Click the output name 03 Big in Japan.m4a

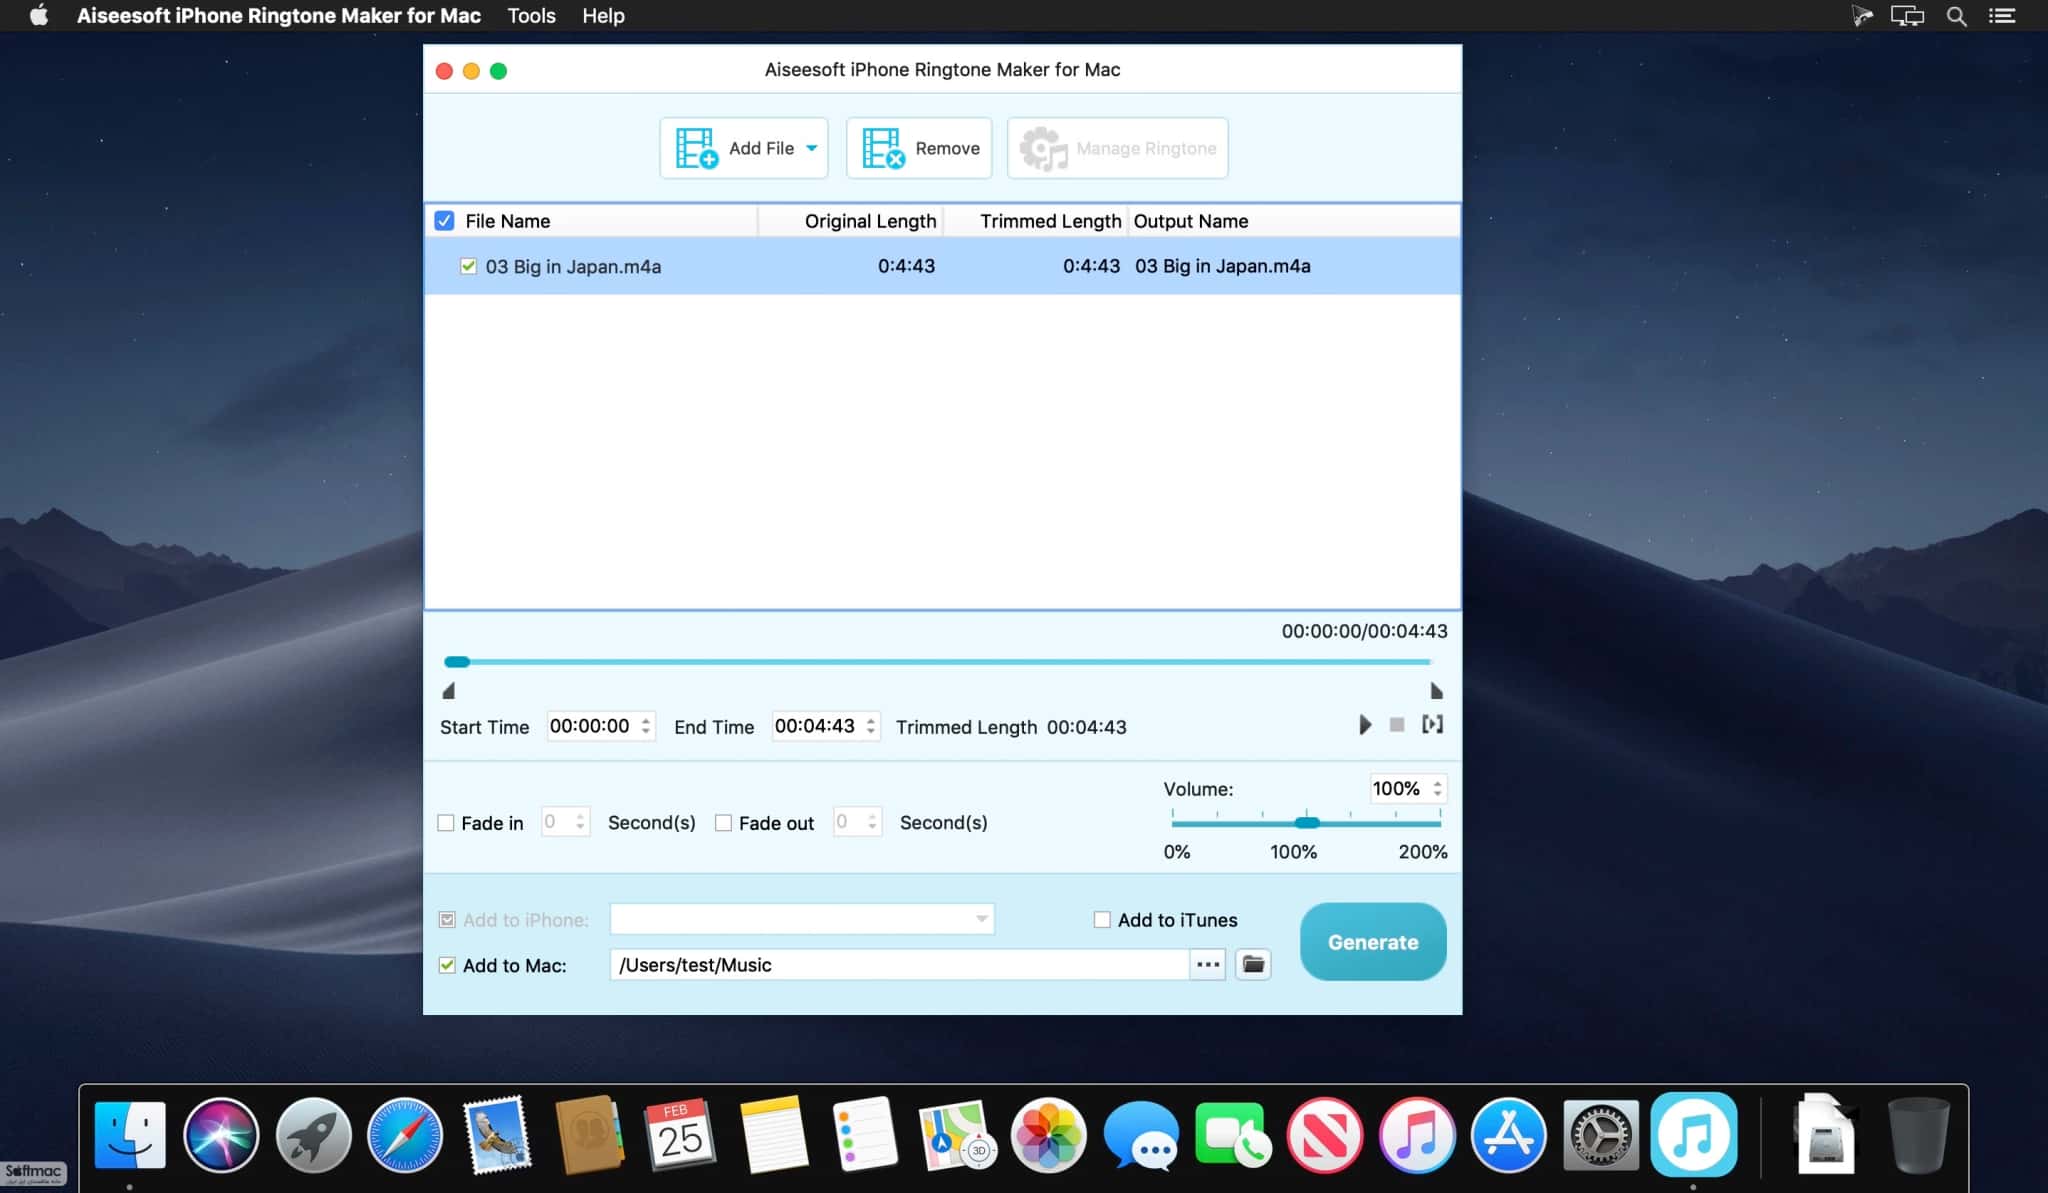tap(1222, 266)
